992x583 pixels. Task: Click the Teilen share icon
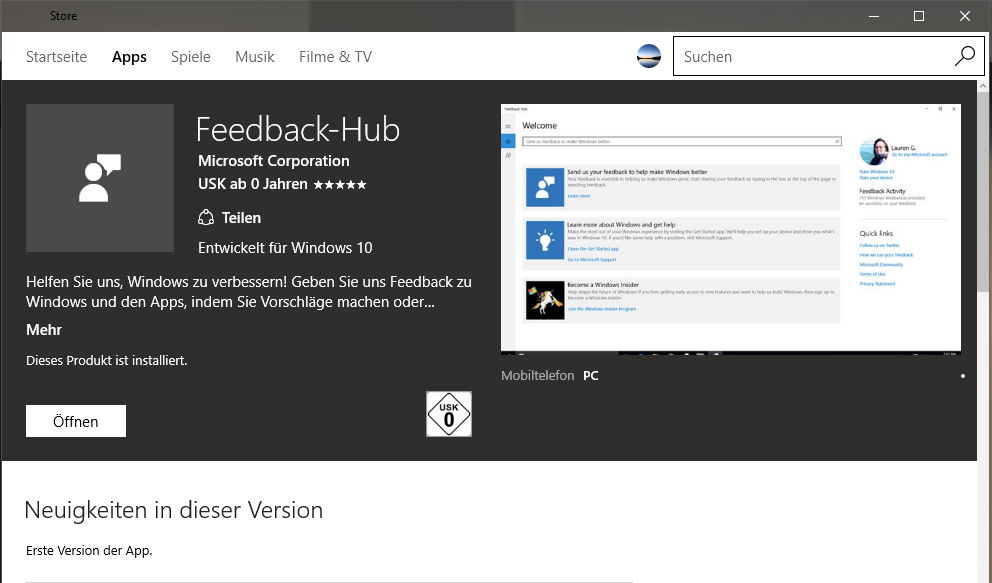(206, 218)
